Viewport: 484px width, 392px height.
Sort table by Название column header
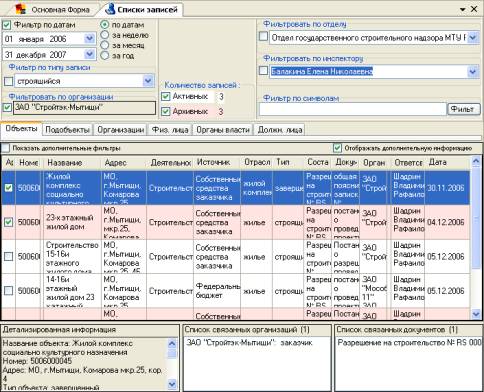click(72, 163)
